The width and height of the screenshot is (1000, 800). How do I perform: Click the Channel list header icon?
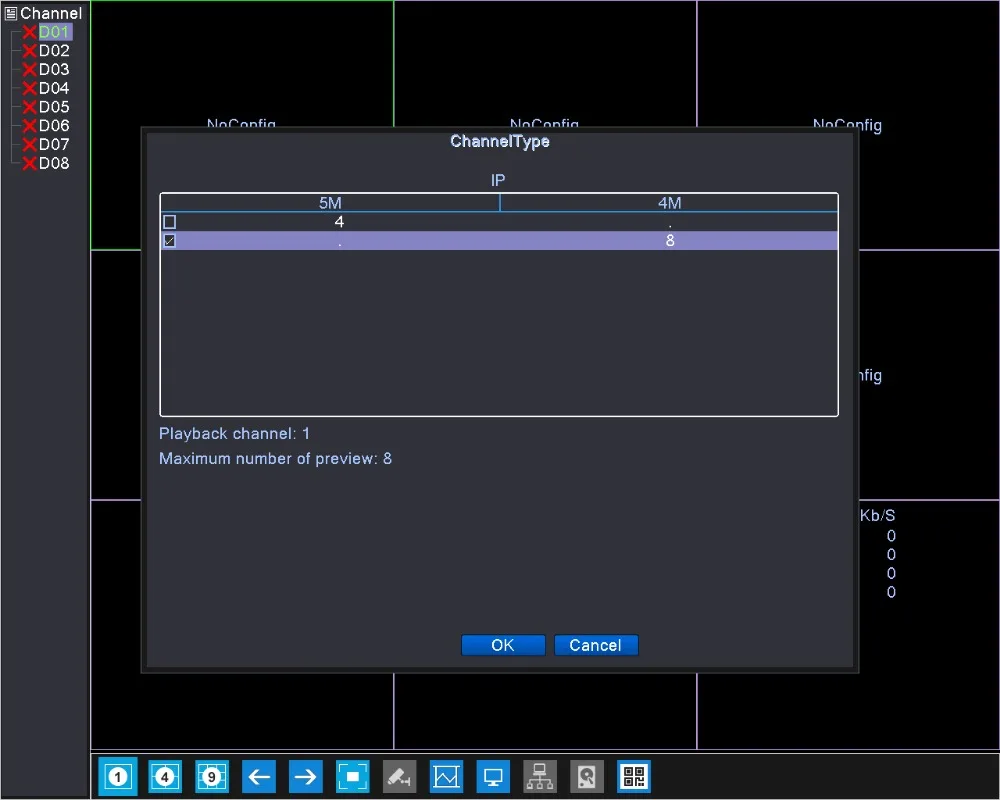coord(10,13)
